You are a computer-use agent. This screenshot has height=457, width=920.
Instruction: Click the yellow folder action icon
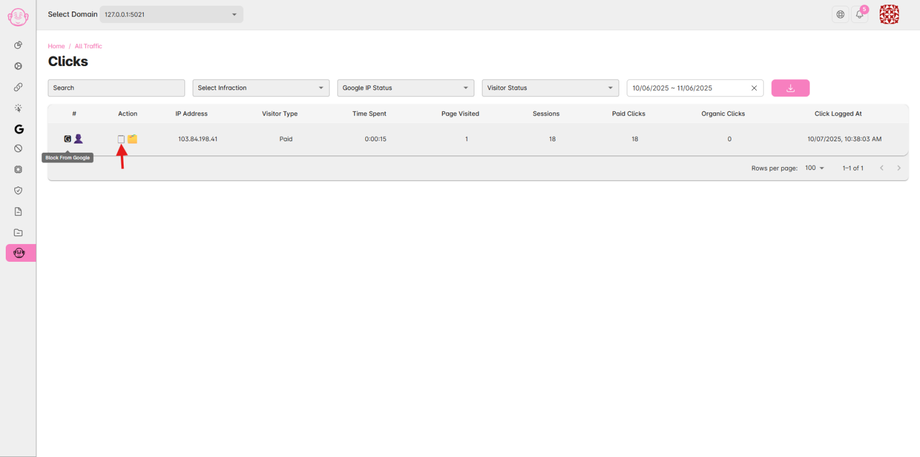click(133, 139)
